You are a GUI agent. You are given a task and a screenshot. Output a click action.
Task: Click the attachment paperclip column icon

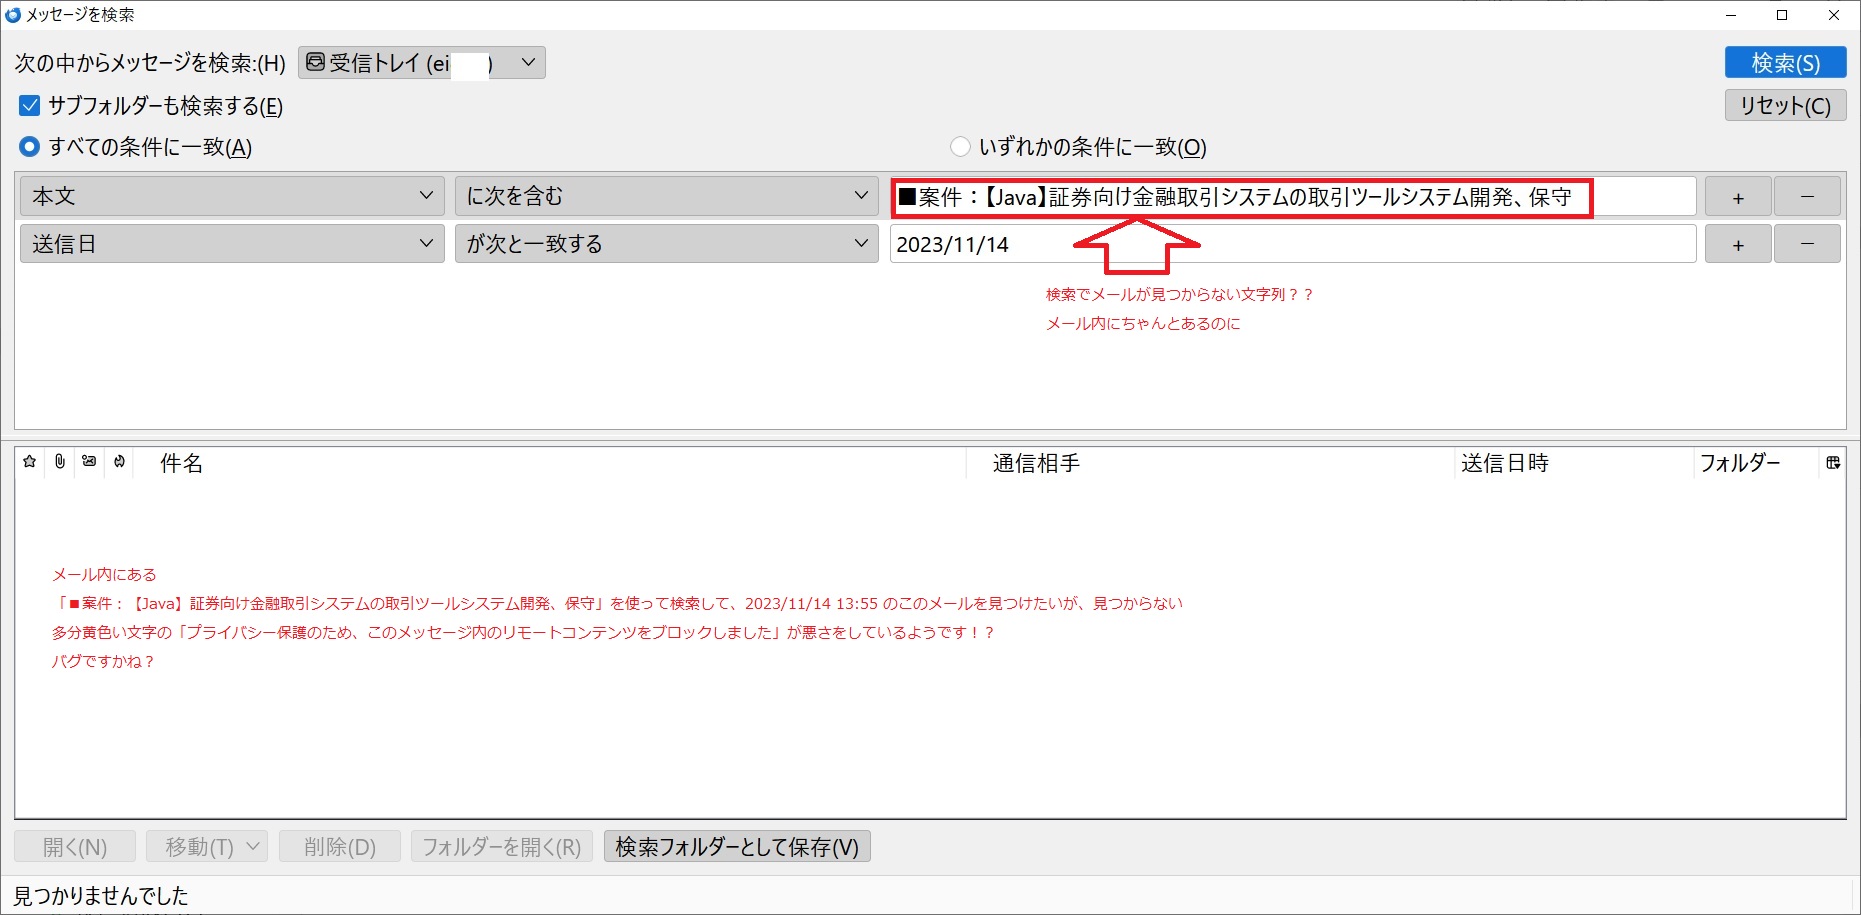pyautogui.click(x=60, y=462)
